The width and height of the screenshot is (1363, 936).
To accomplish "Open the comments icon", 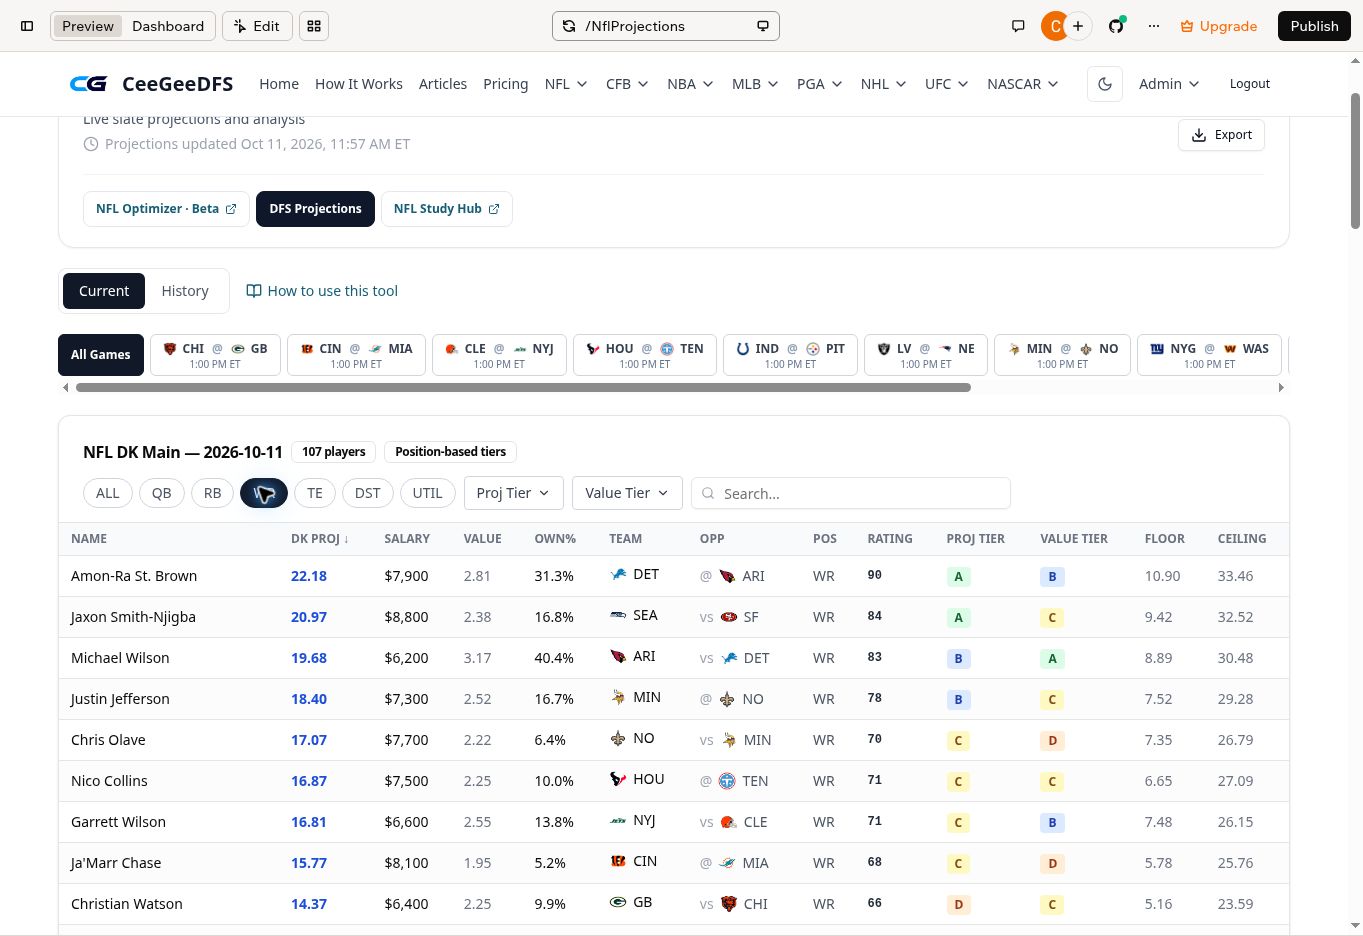I will [x=1018, y=26].
